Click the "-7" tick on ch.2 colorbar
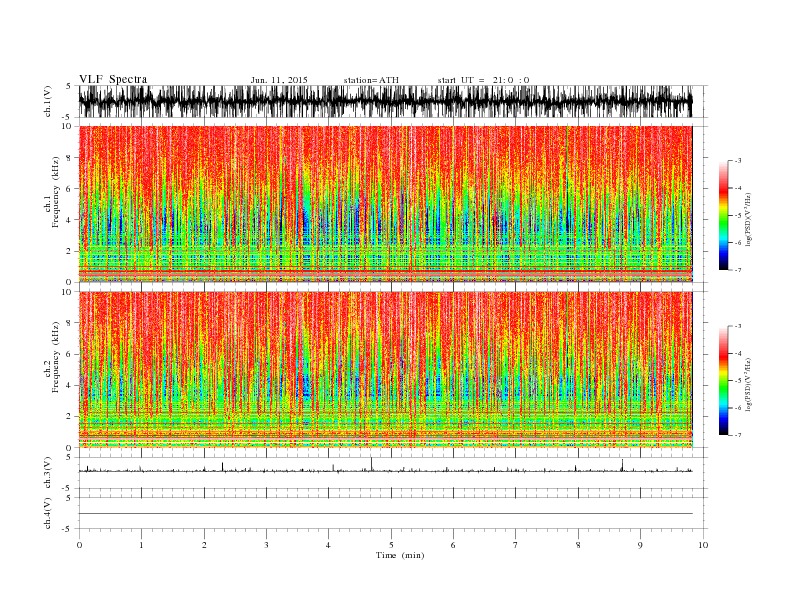This screenshot has width=792, height=612. [x=737, y=435]
